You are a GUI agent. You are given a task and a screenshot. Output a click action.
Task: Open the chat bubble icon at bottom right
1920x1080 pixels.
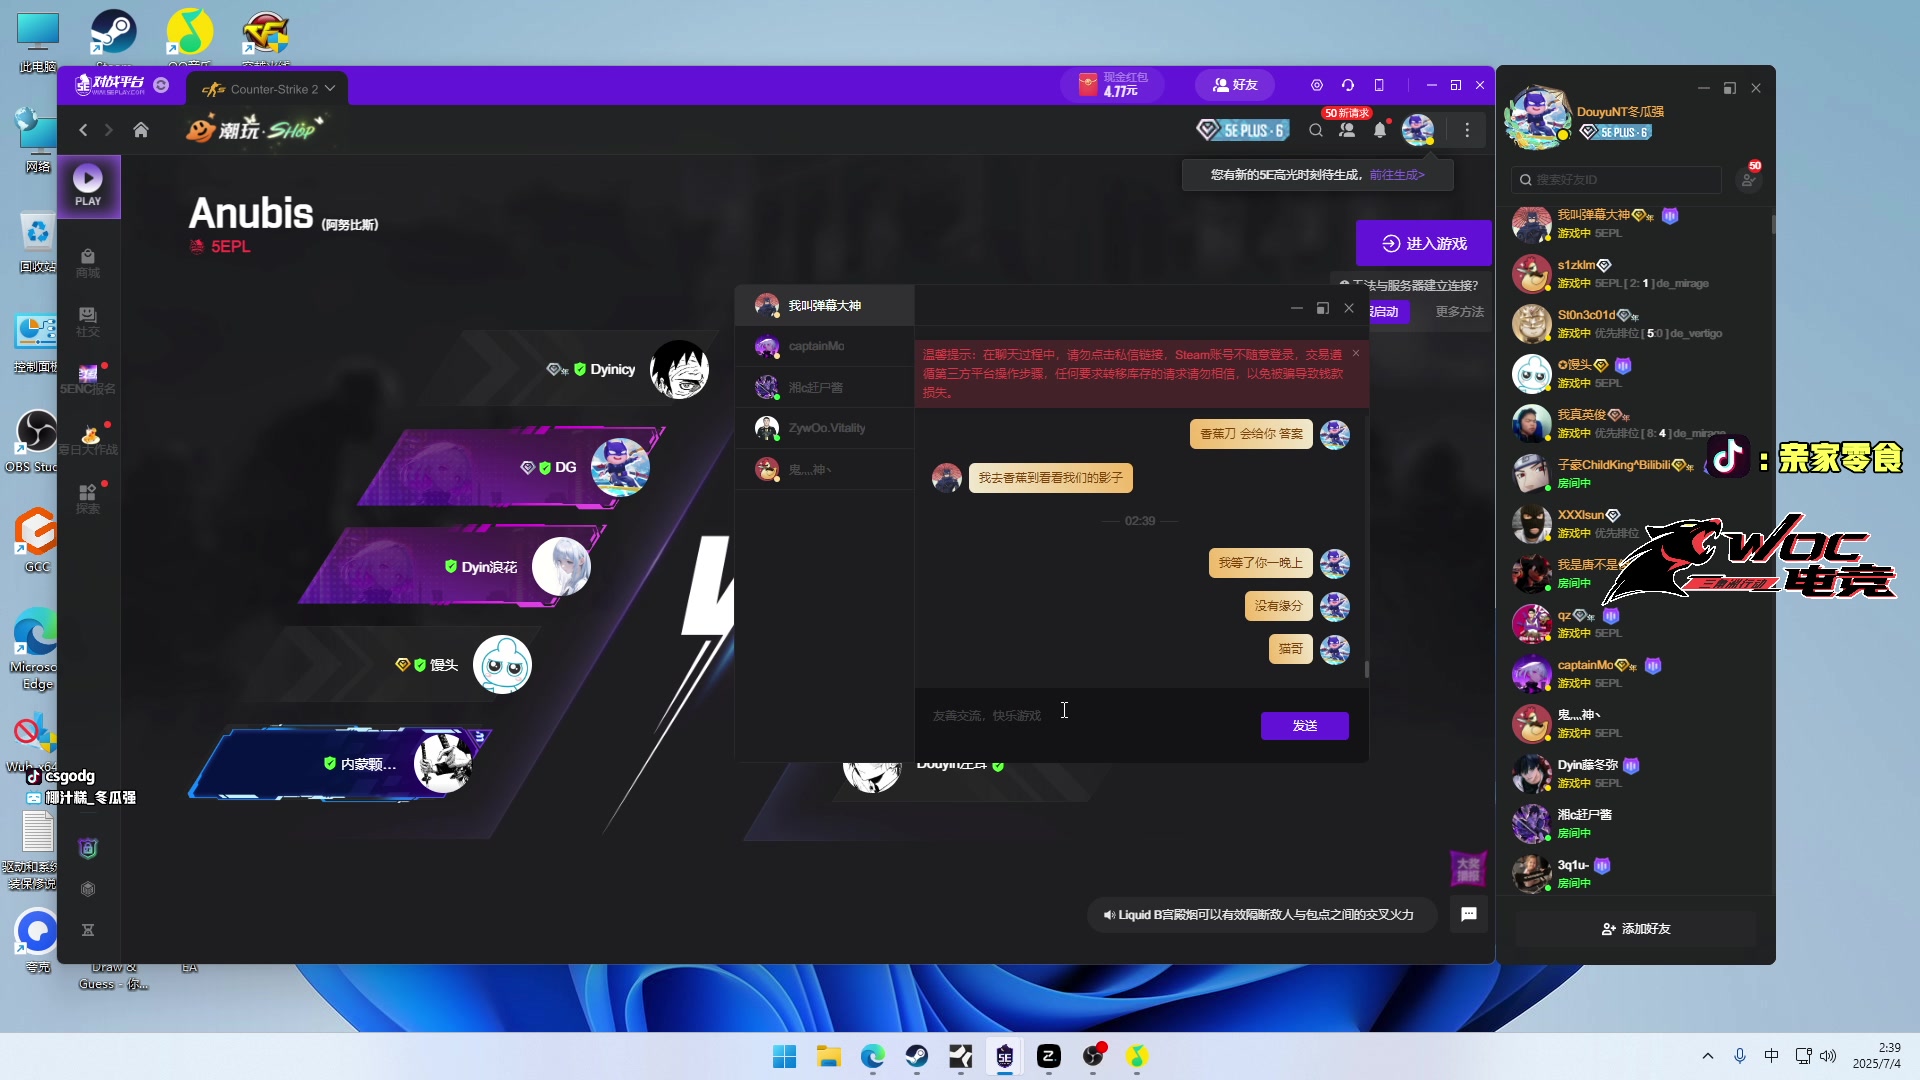[x=1469, y=914]
